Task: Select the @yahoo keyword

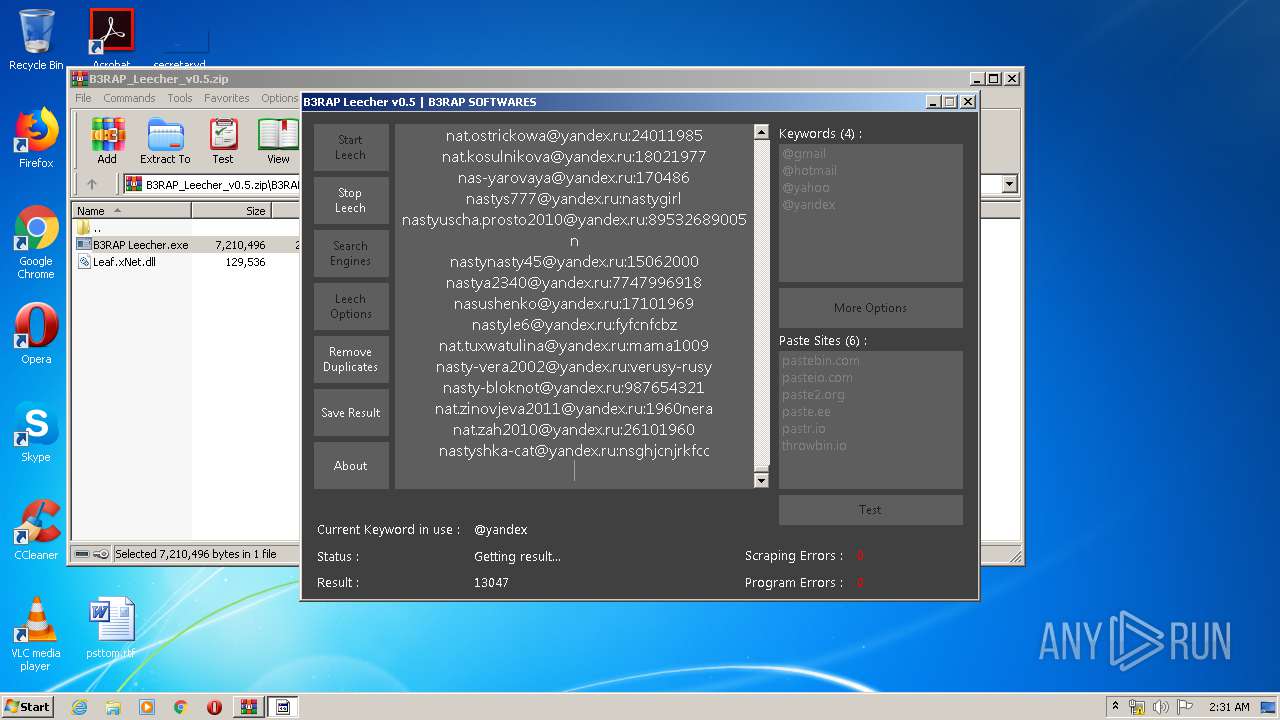Action: (806, 188)
